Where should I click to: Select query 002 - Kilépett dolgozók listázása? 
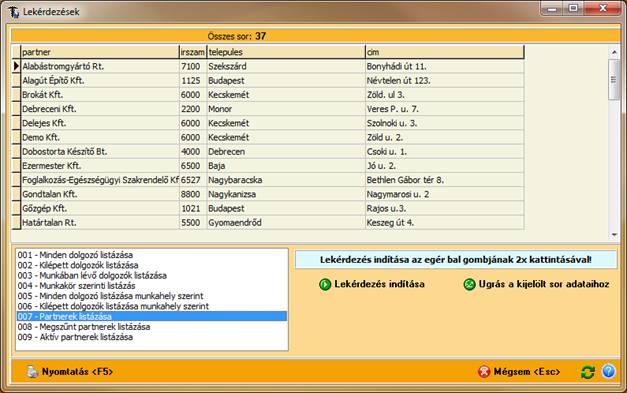pyautogui.click(x=152, y=265)
